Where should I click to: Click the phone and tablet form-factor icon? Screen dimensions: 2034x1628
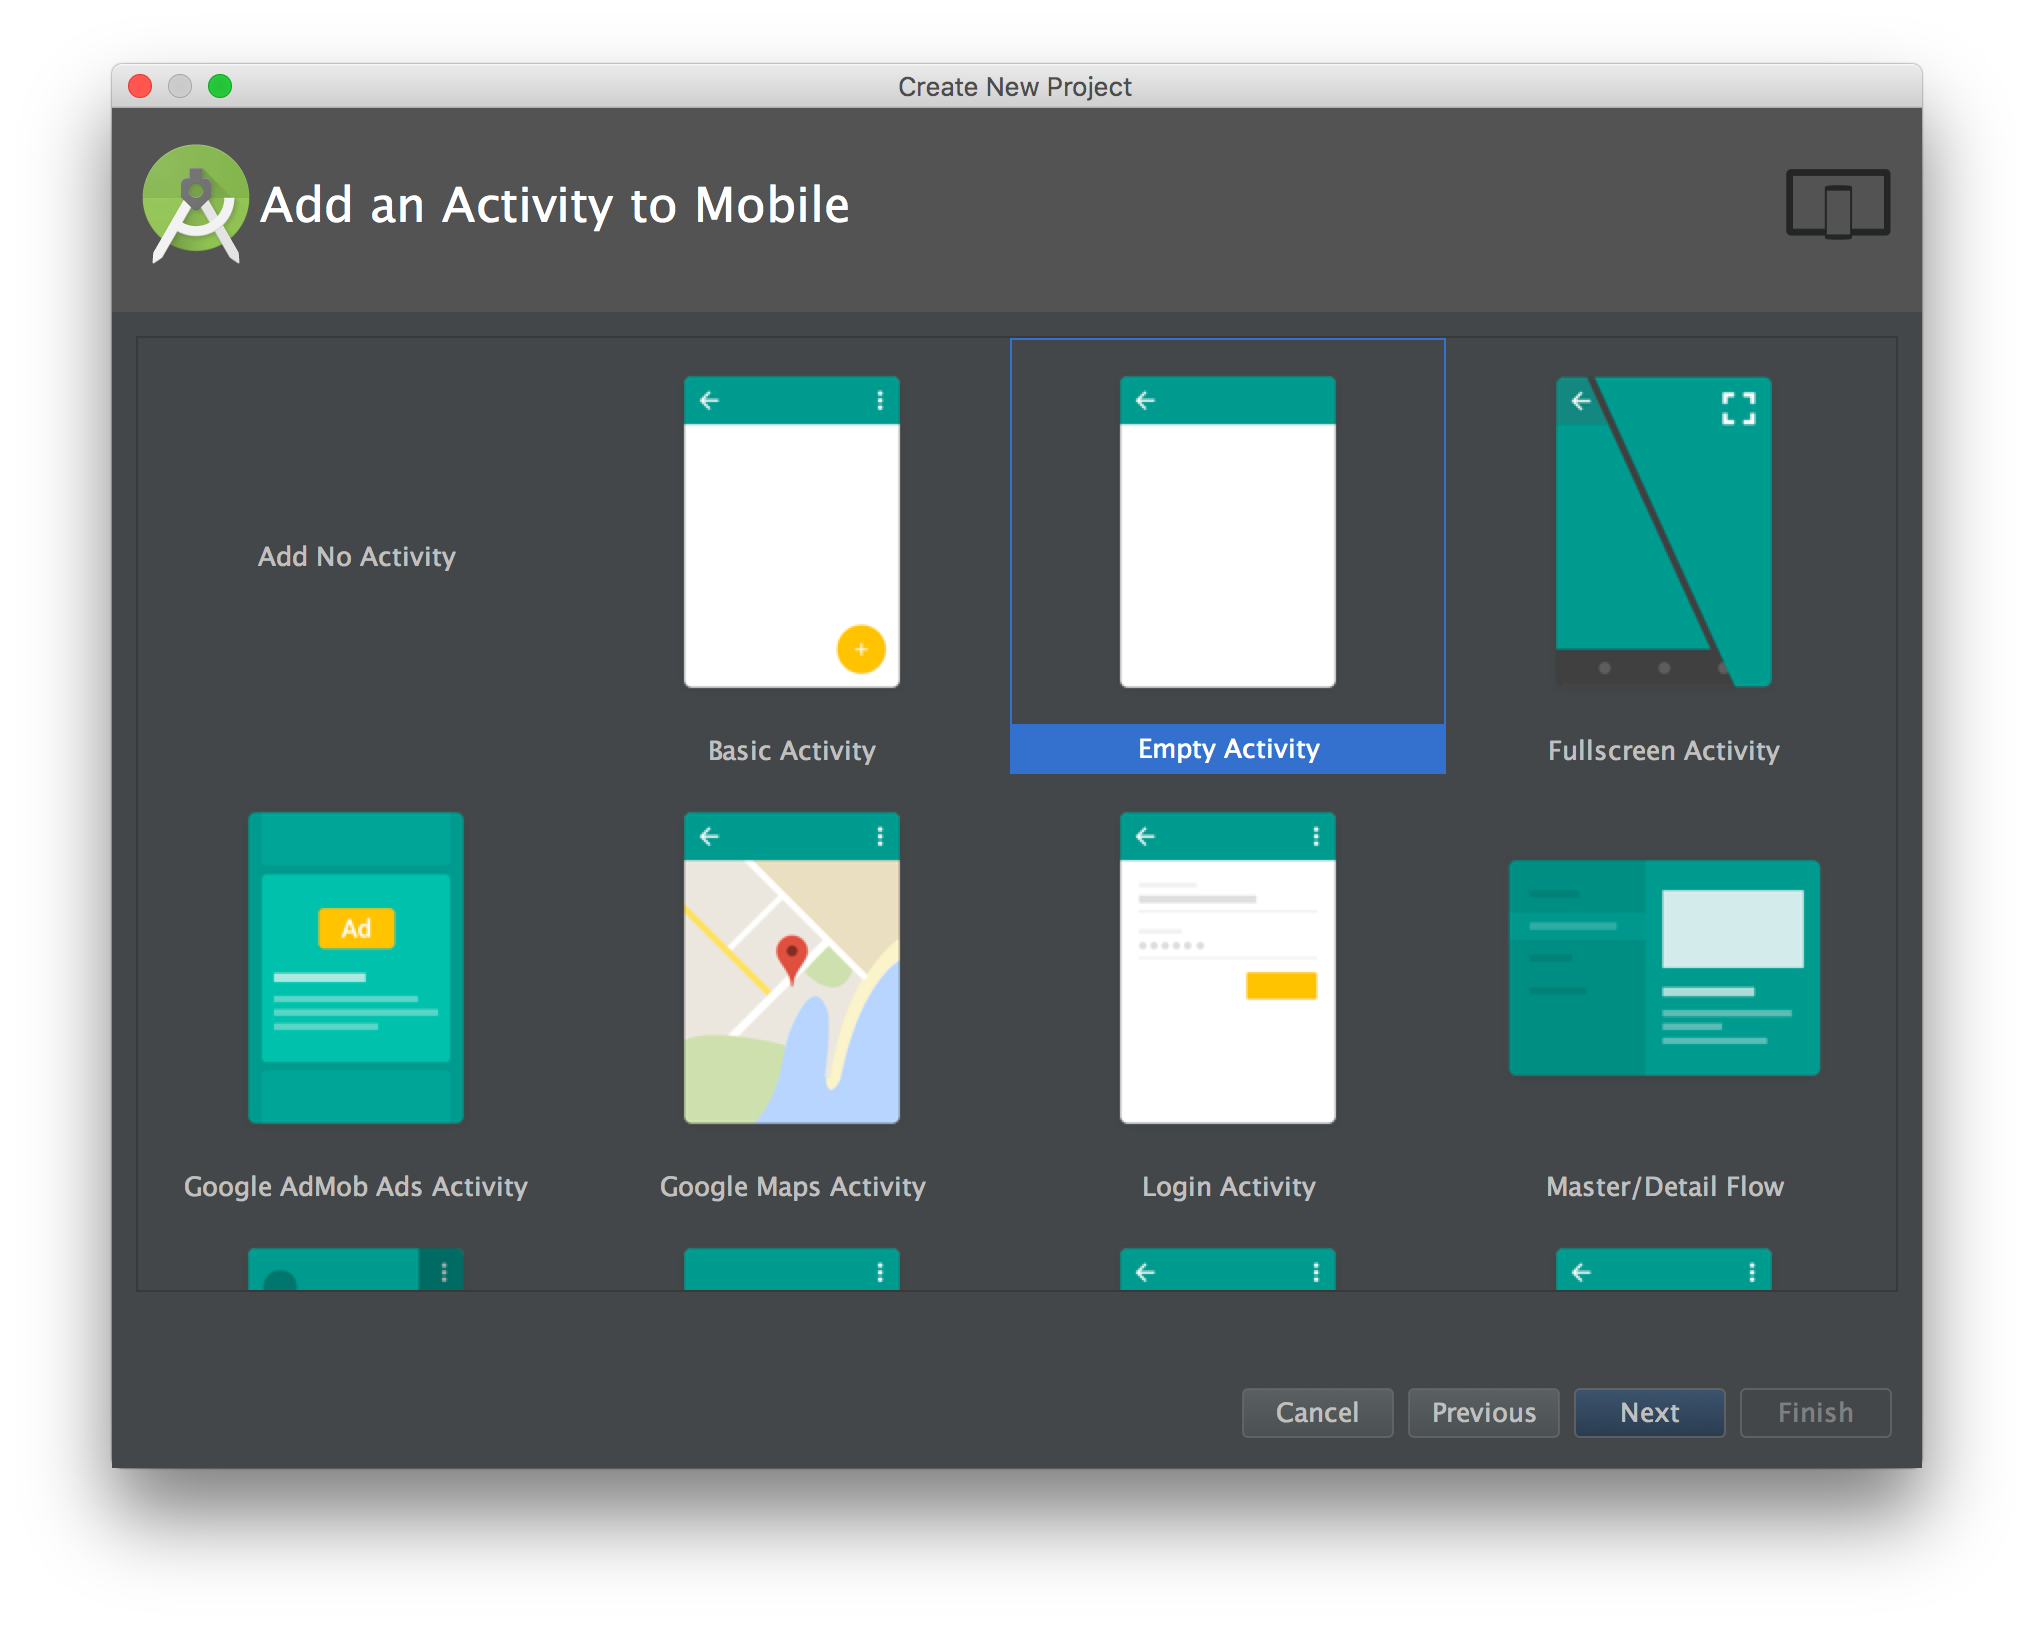[x=1837, y=204]
